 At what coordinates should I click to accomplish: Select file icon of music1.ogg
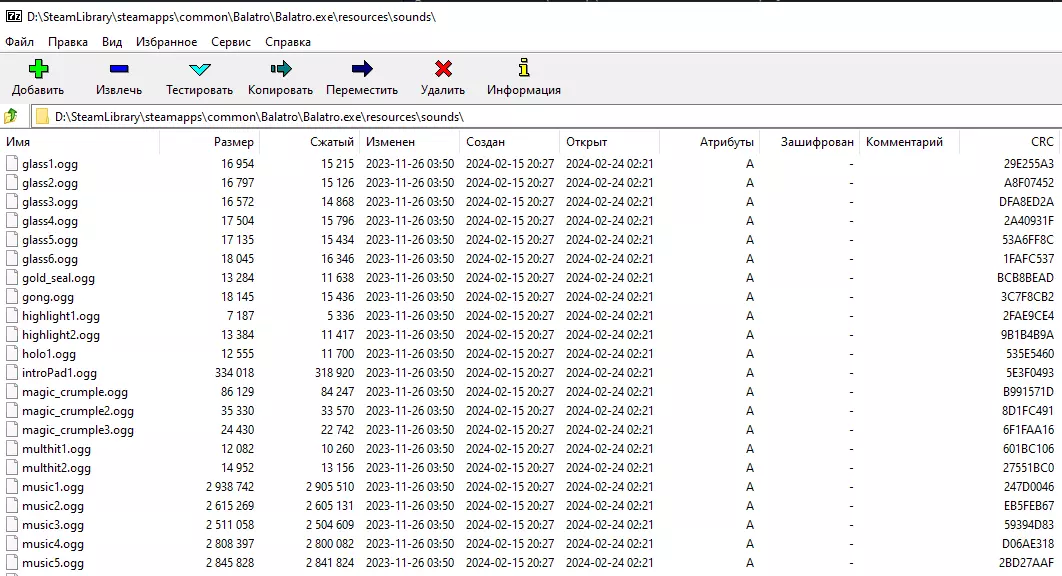(x=12, y=486)
